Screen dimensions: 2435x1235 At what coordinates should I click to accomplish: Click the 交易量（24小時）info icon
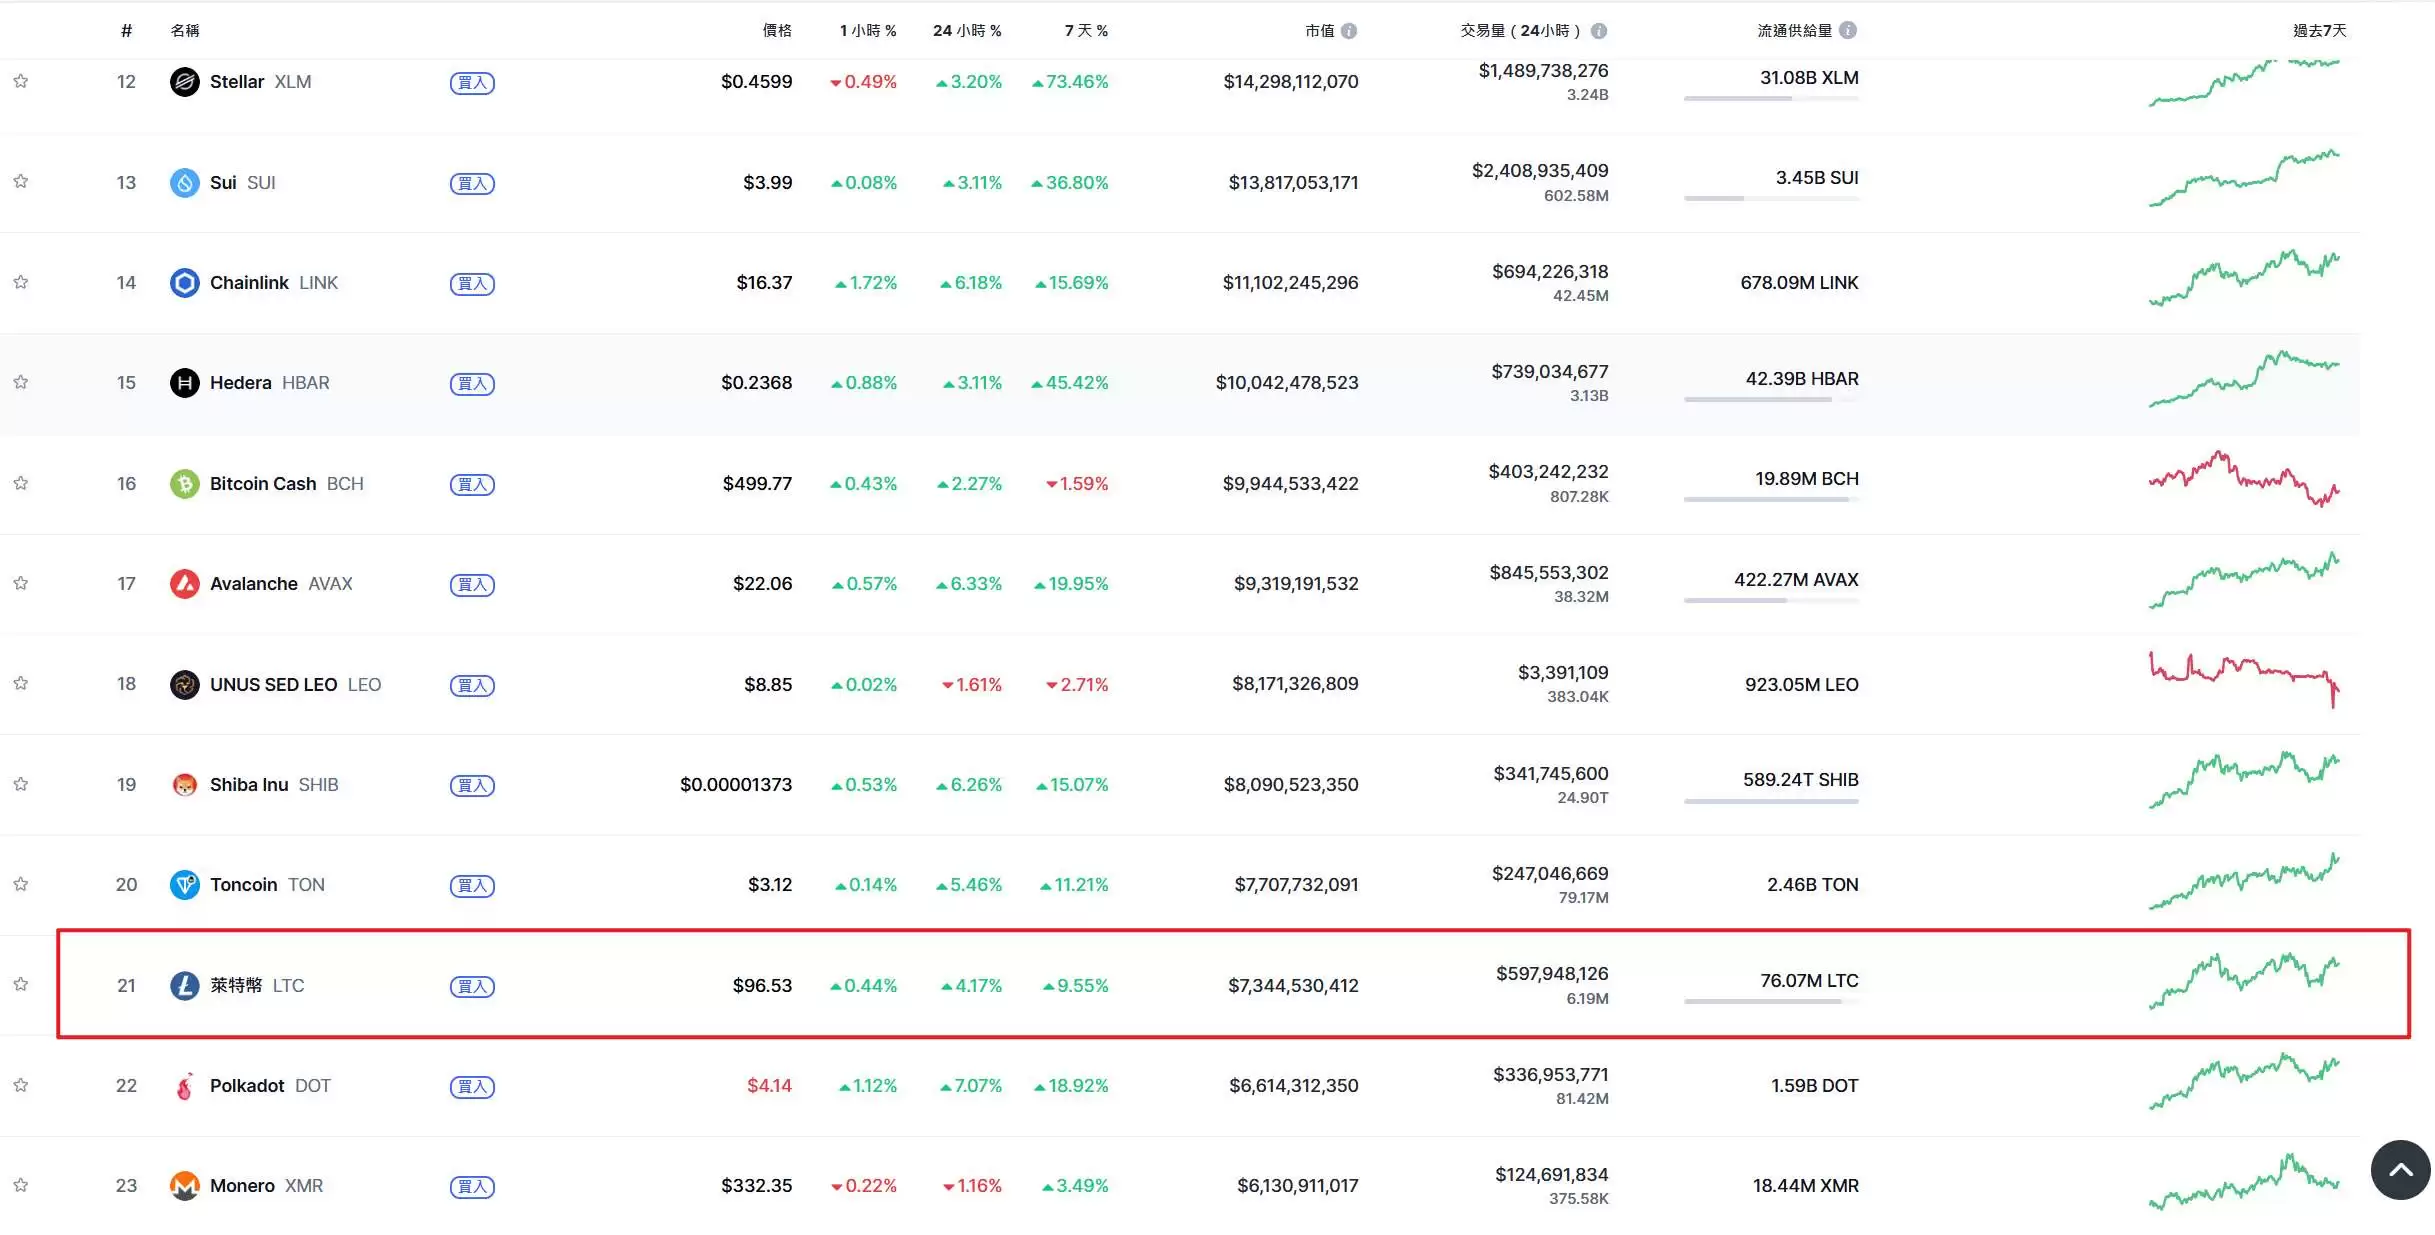tap(1600, 30)
